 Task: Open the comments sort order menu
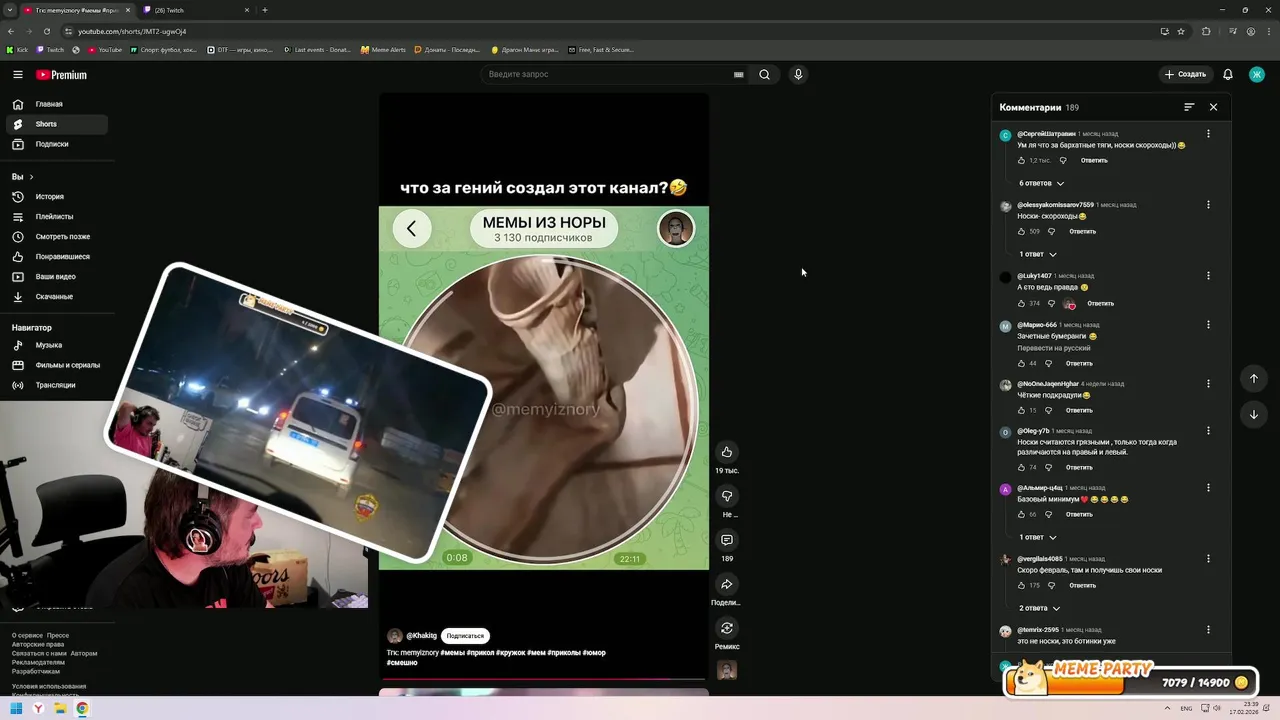pyautogui.click(x=1189, y=107)
